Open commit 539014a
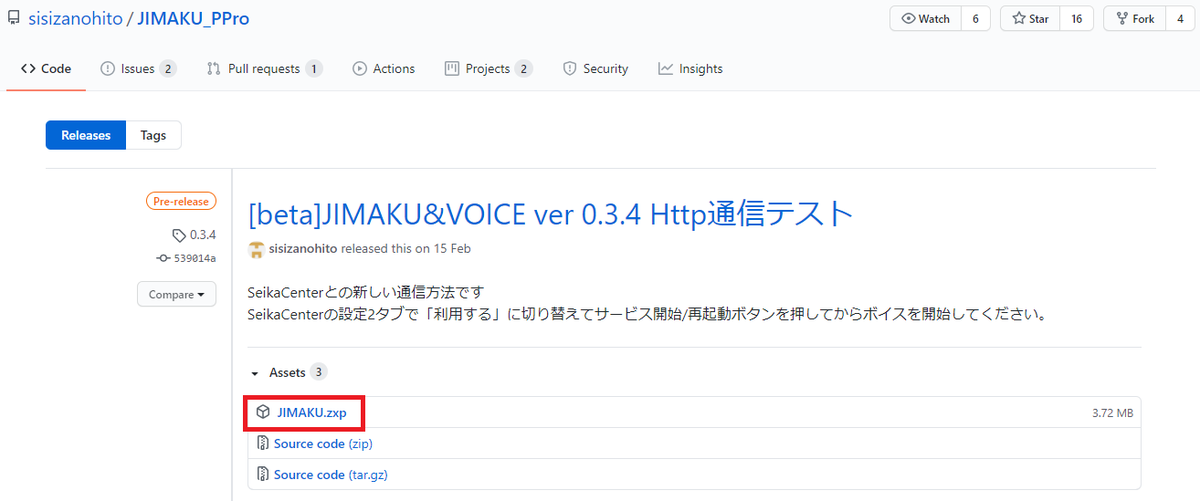Image resolution: width=1200 pixels, height=501 pixels. (194, 258)
